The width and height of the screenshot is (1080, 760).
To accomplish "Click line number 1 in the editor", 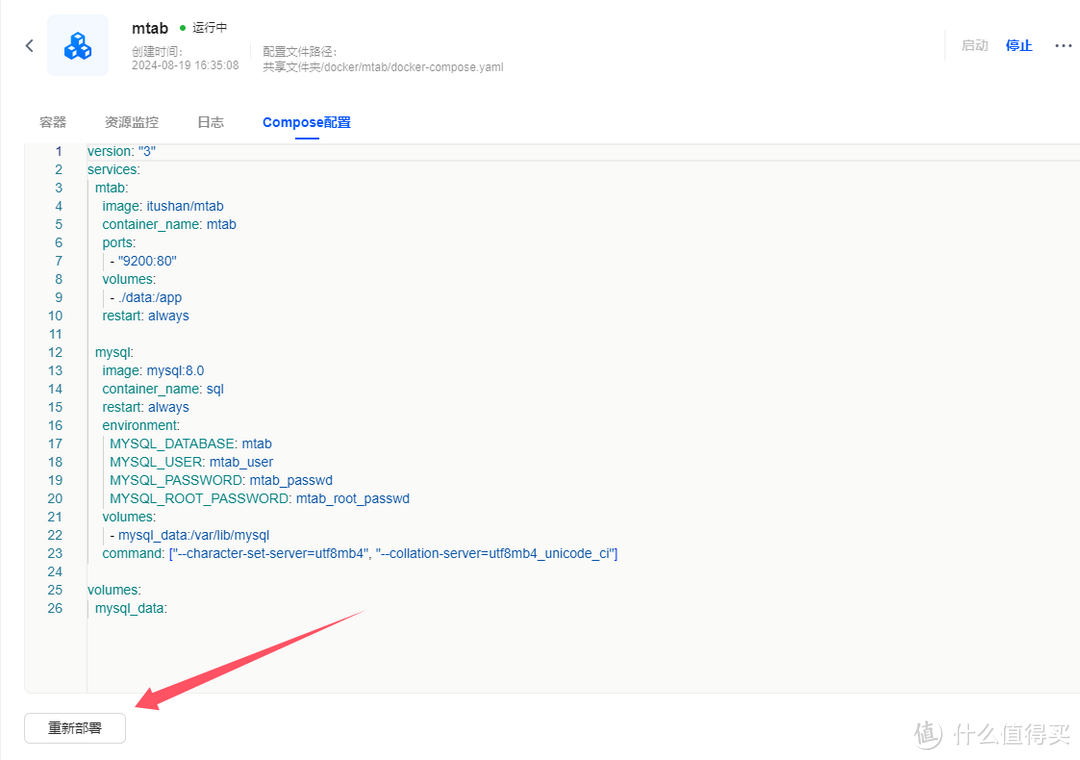I will click(58, 151).
